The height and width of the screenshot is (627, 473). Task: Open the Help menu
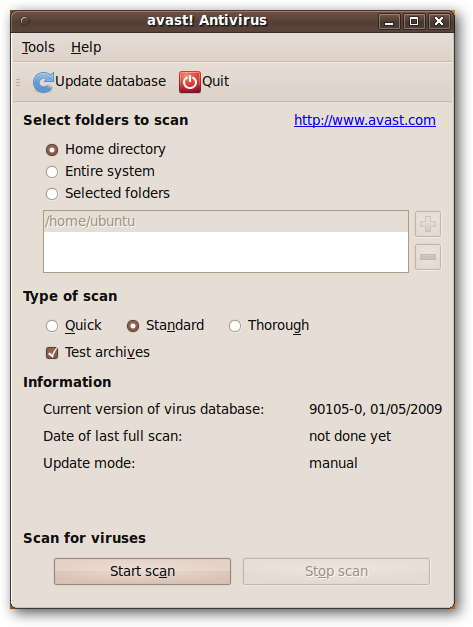coord(86,47)
